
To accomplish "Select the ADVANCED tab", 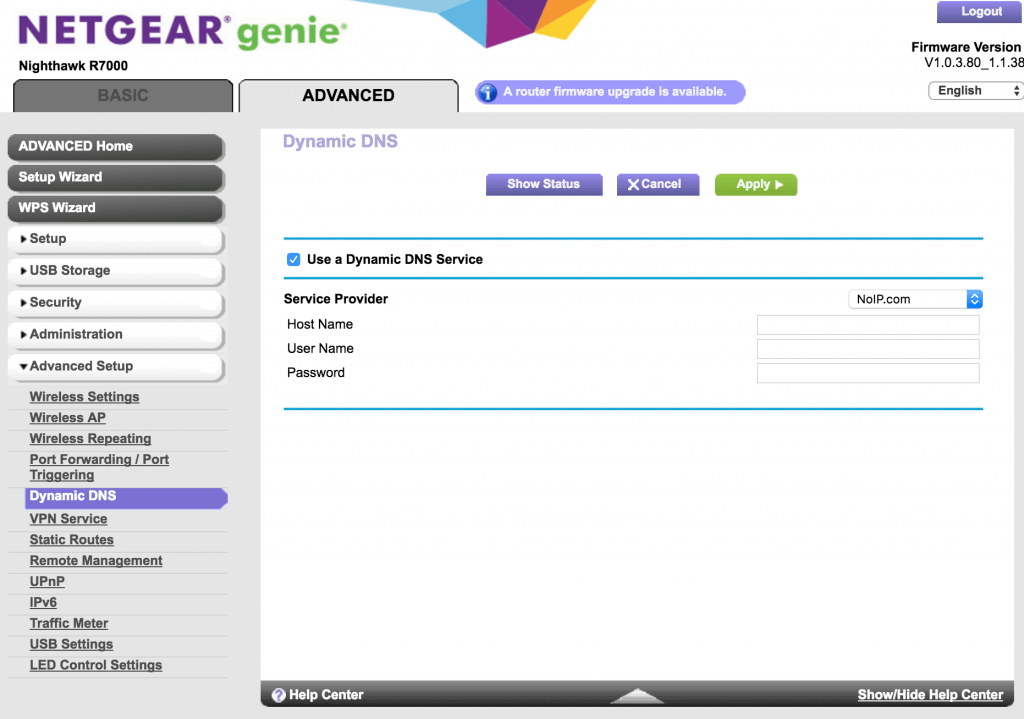I will tap(348, 96).
